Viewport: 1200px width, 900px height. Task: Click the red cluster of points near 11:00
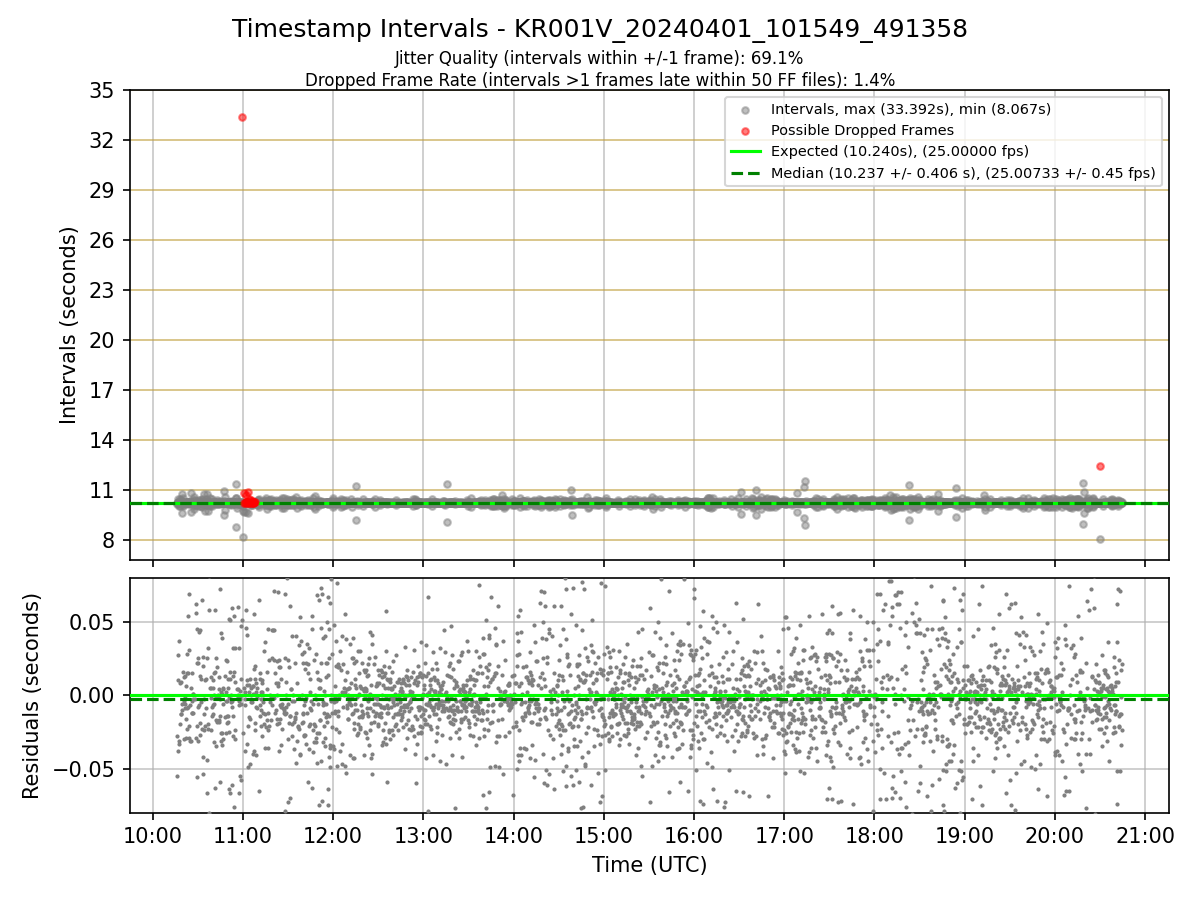click(248, 499)
